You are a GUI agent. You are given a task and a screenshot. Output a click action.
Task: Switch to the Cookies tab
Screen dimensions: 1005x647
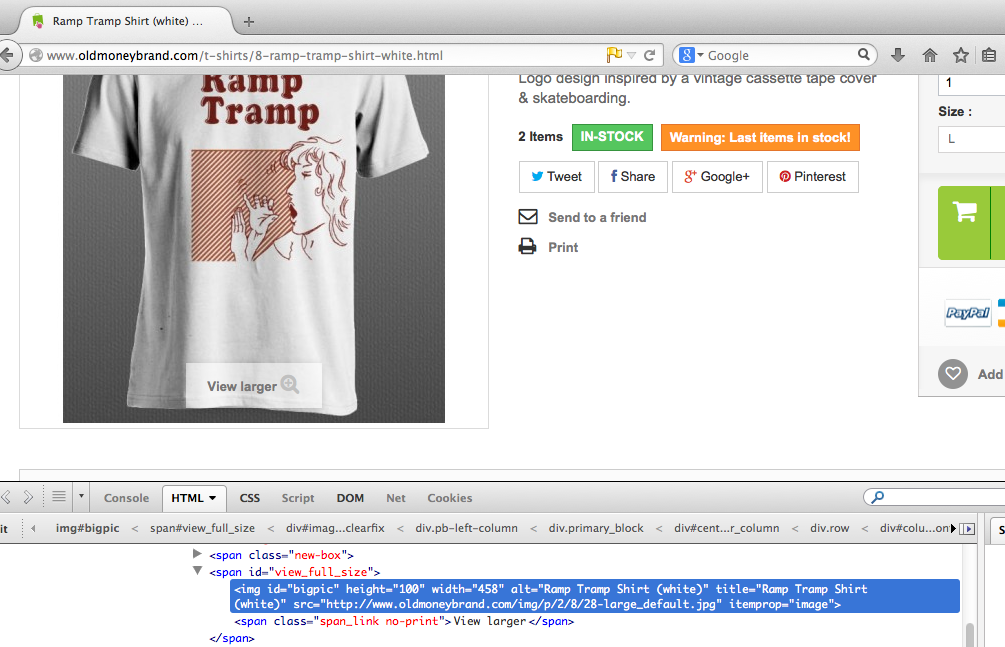tap(450, 498)
